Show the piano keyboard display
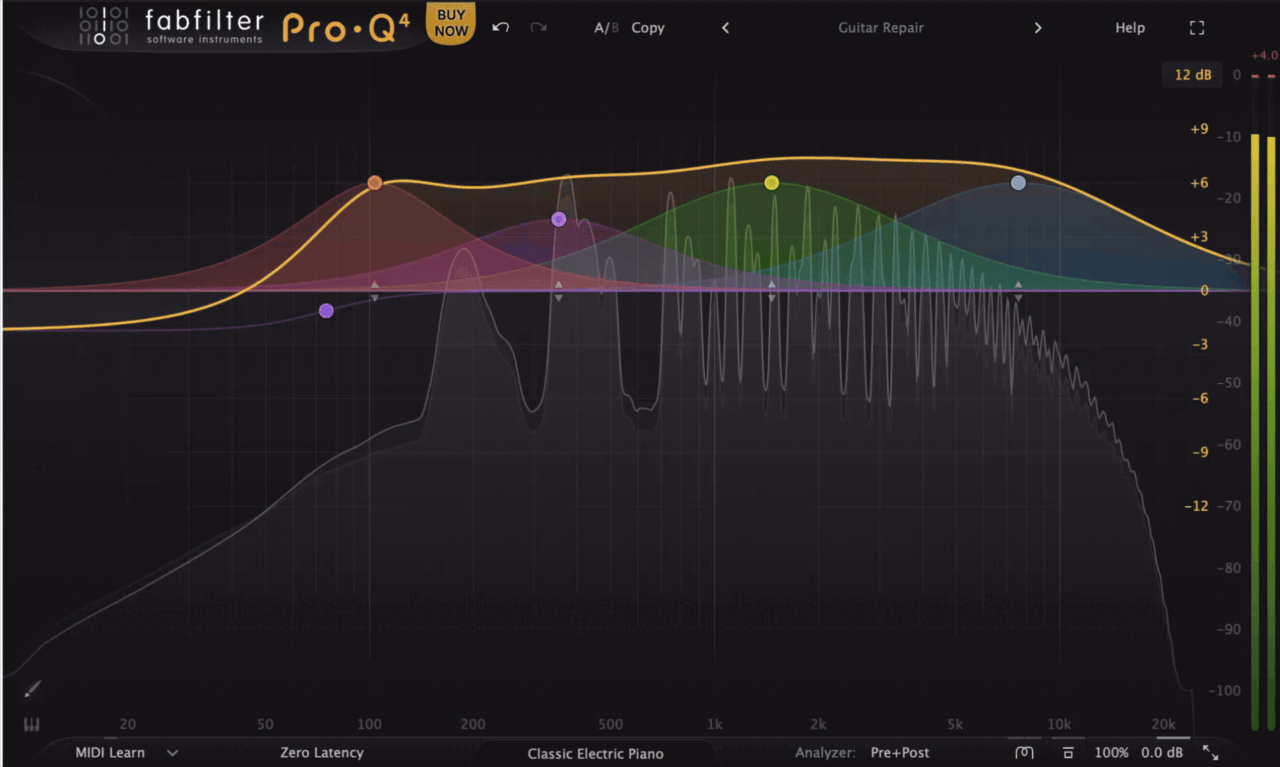This screenshot has height=767, width=1280. point(31,724)
